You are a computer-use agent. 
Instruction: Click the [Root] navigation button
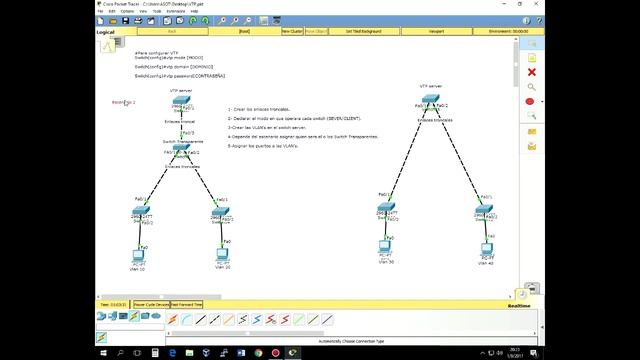pos(244,31)
